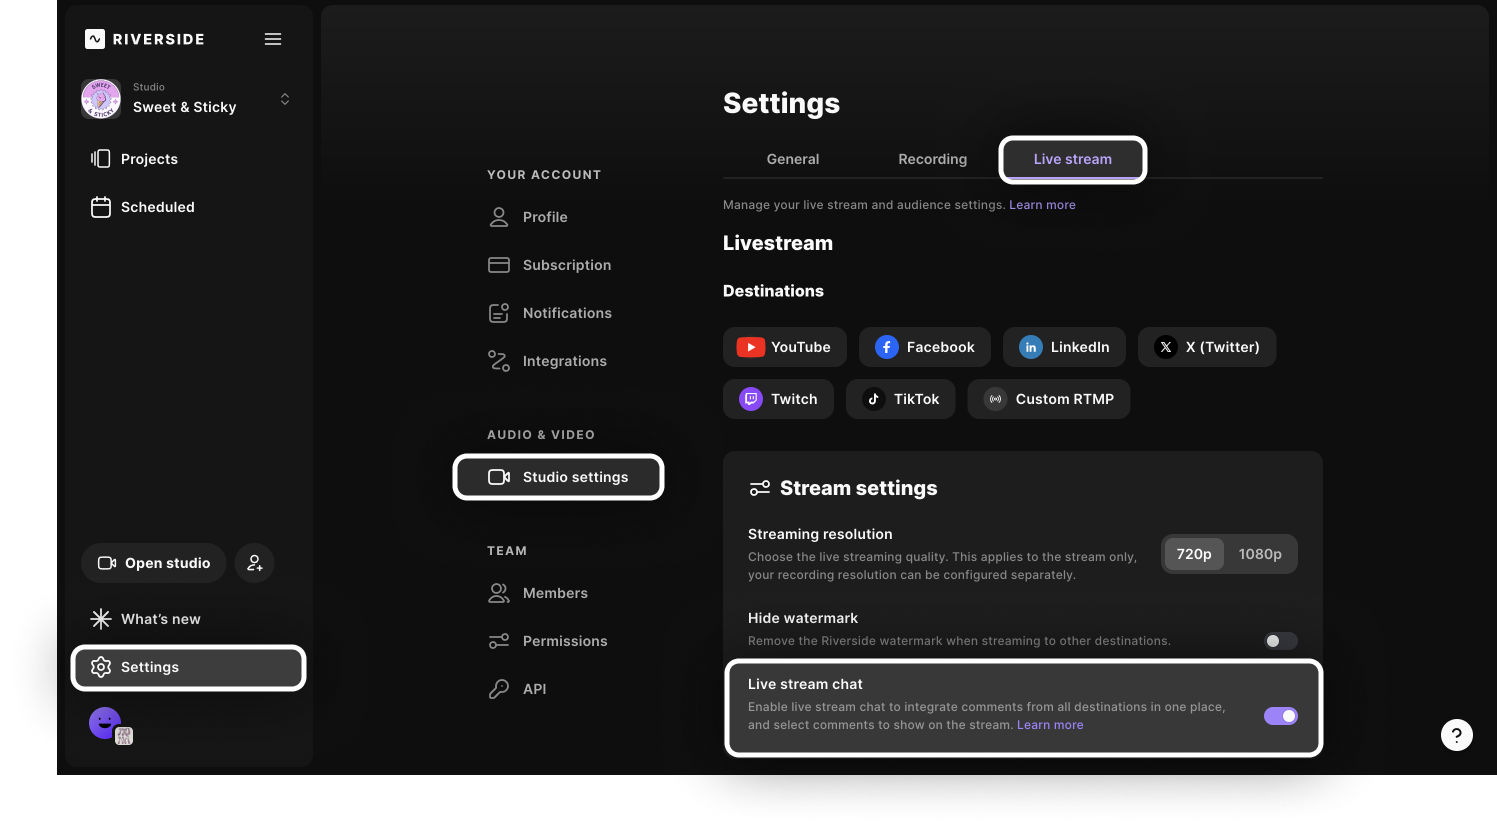Open Projects in the sidebar
The height and width of the screenshot is (828, 1497).
[x=135, y=159]
